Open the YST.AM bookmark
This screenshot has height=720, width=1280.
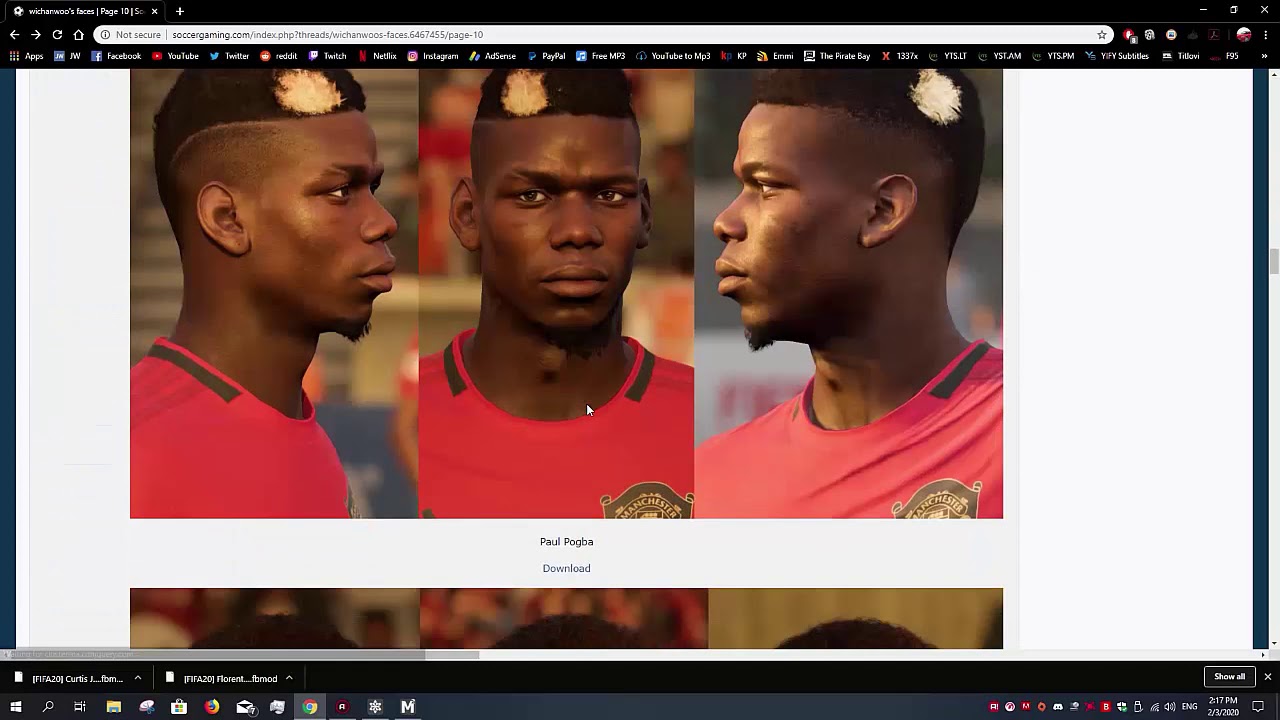[1000, 56]
